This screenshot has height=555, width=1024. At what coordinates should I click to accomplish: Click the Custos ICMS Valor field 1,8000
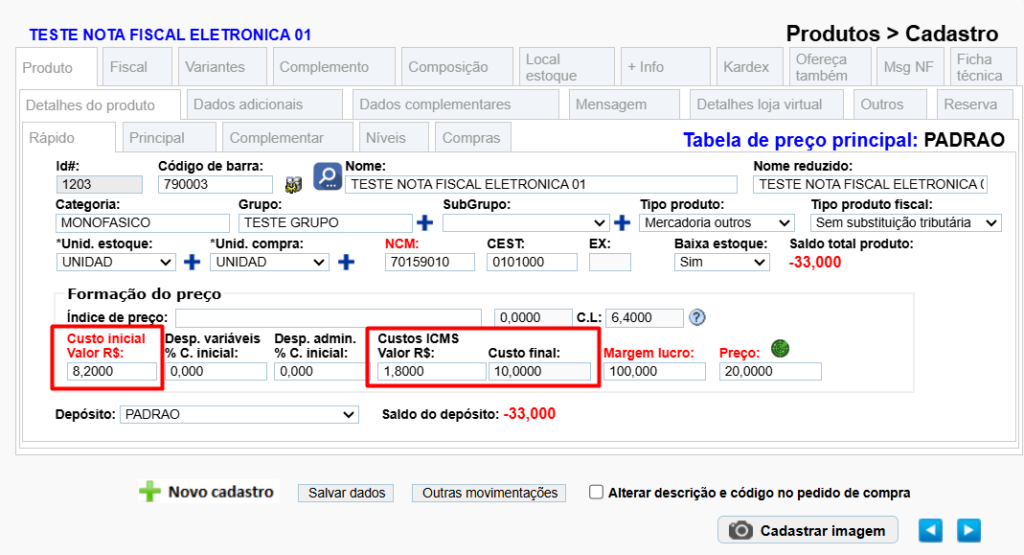tap(432, 372)
